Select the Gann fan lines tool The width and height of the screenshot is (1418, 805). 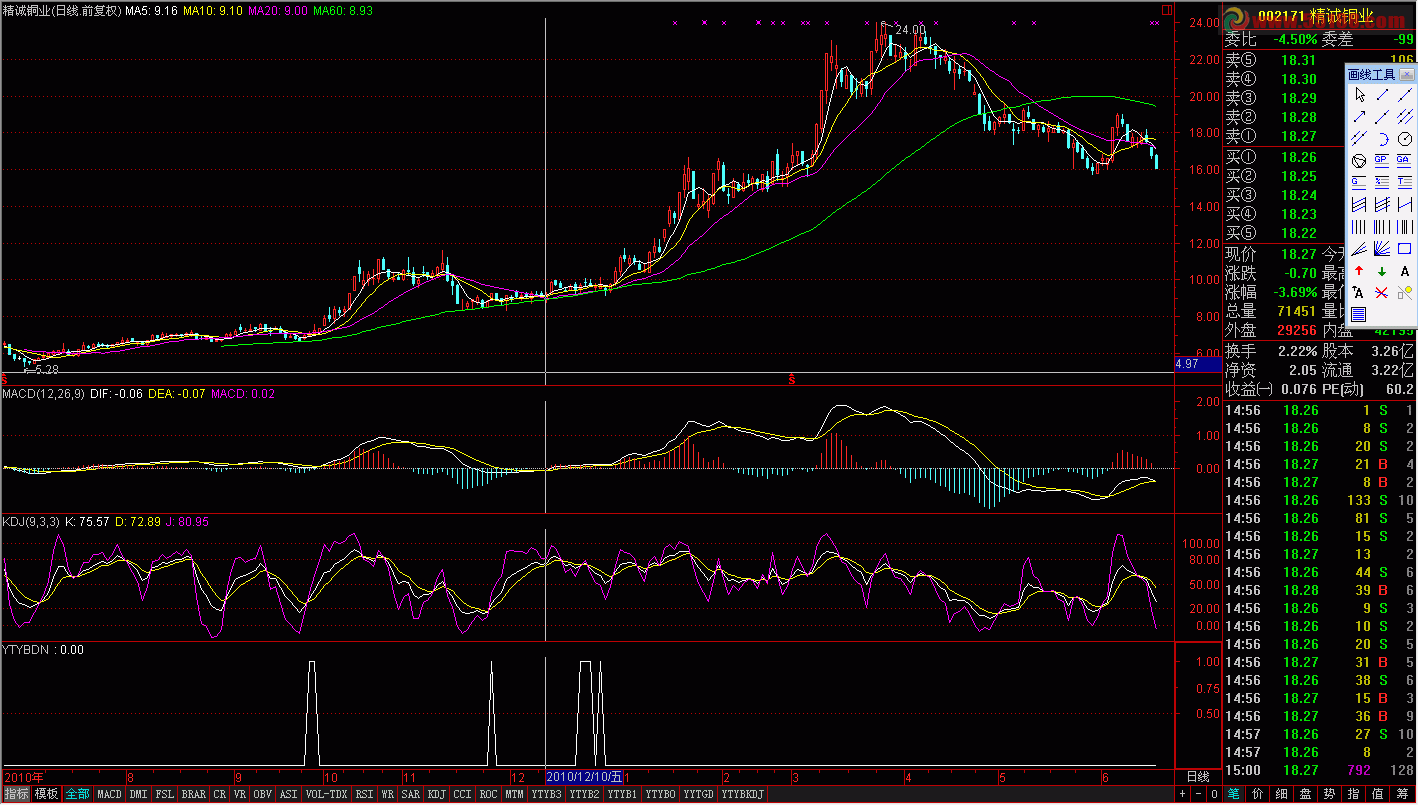point(1382,248)
